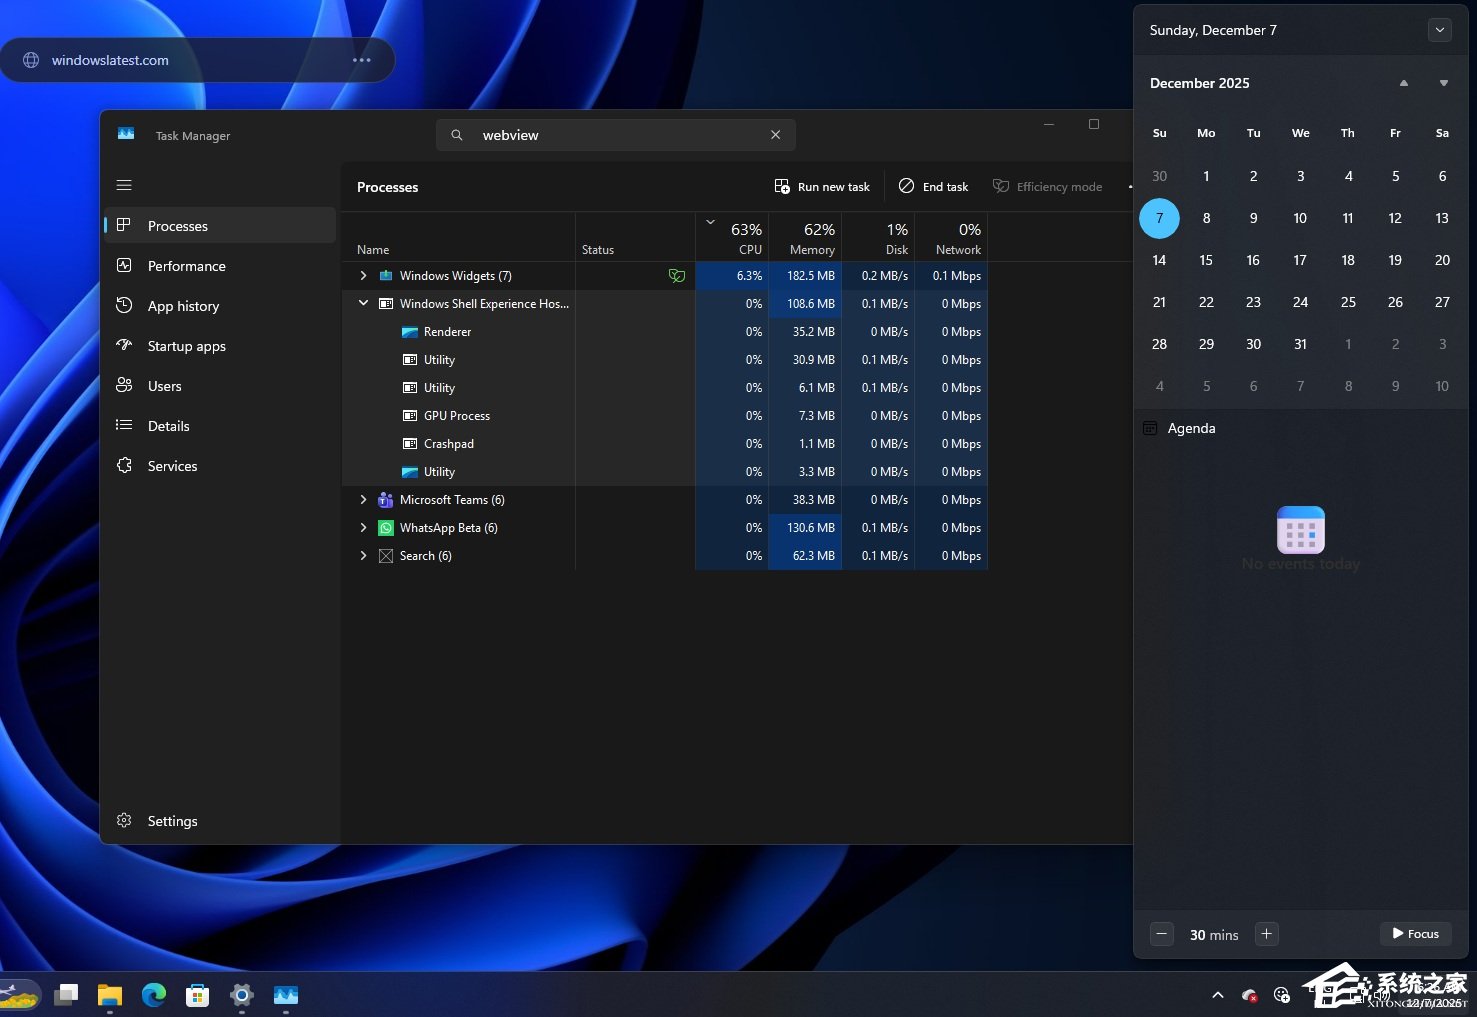Viewport: 1477px width, 1017px height.
Task: Launch Microsoft Edge from the taskbar
Action: coord(153,995)
